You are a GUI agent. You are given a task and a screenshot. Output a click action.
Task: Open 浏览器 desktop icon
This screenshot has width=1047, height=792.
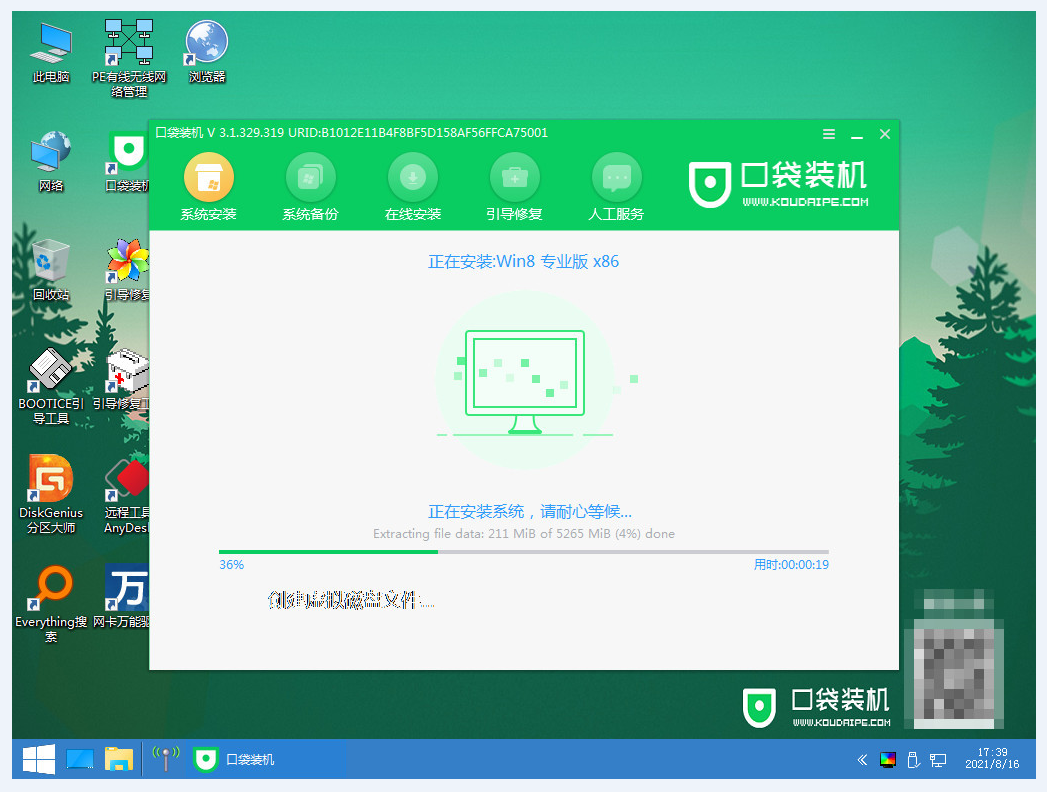(x=207, y=53)
